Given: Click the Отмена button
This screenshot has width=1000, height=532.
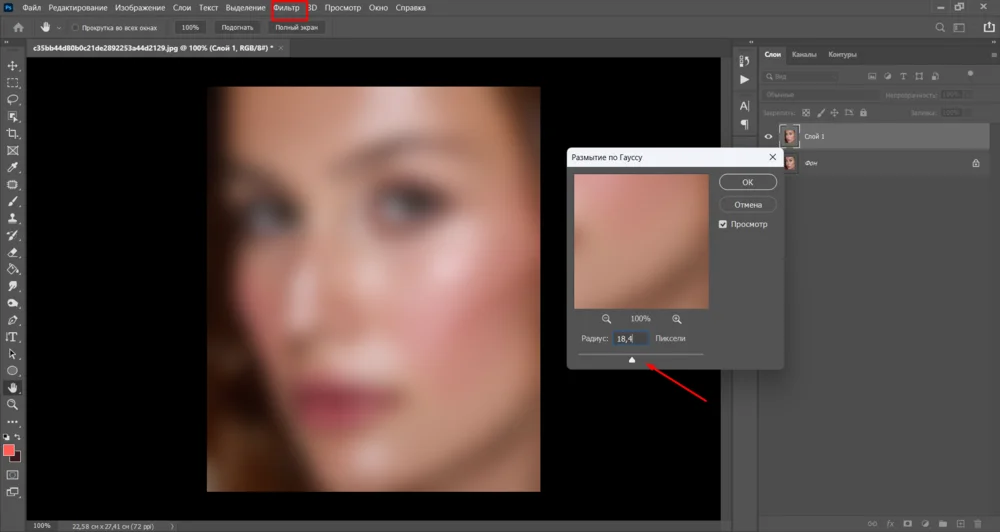Looking at the screenshot, I should 747,204.
